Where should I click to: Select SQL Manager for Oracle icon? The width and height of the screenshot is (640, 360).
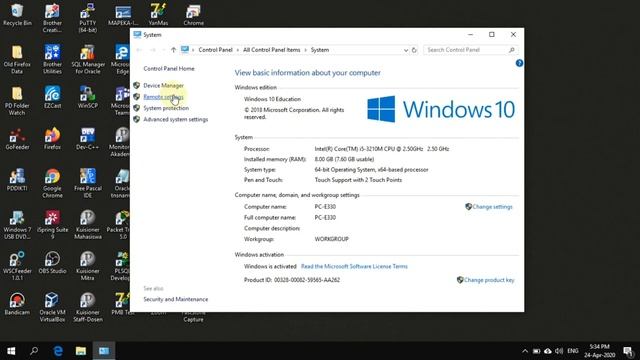coord(88,59)
